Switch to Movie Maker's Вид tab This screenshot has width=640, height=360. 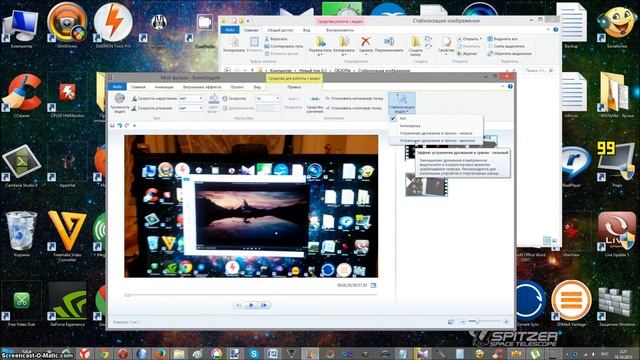[x=257, y=87]
